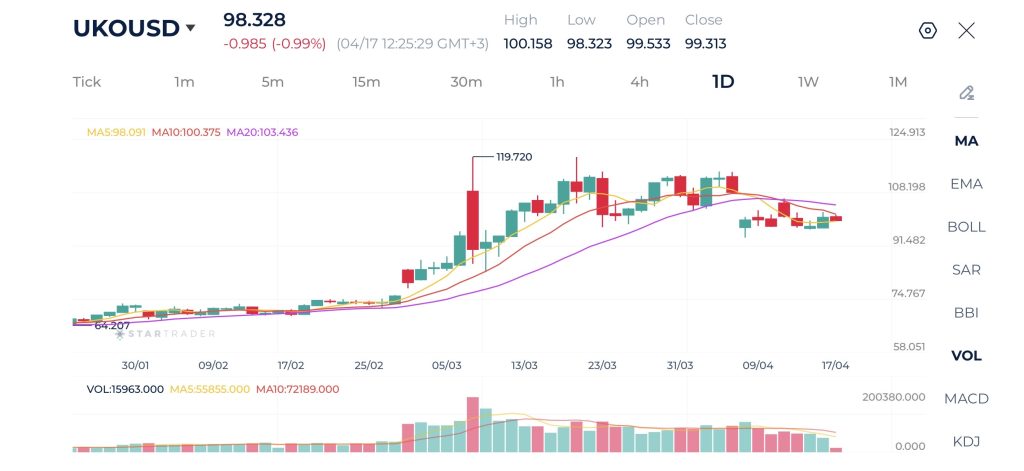Viewport: 1024px width, 471px height.
Task: Click the 119.720 high price marker
Action: (x=514, y=157)
